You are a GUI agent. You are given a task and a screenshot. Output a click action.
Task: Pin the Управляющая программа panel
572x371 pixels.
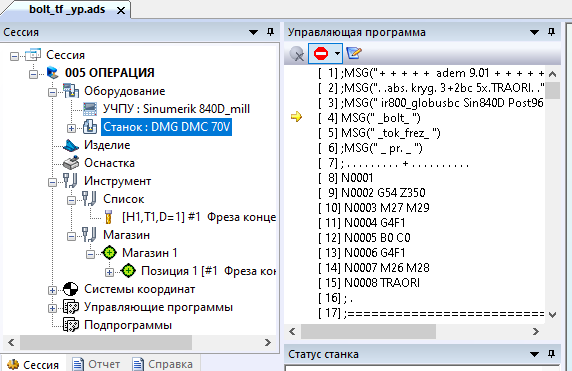[x=552, y=32]
